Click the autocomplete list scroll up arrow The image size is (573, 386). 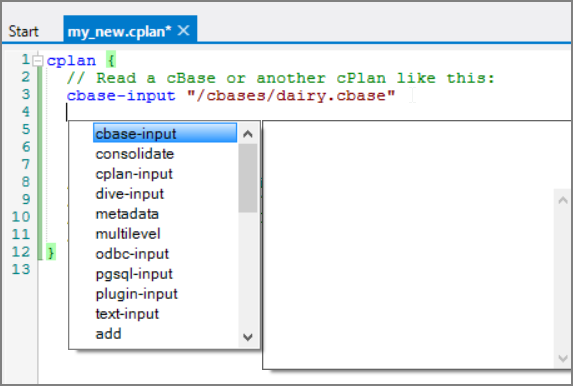248,134
